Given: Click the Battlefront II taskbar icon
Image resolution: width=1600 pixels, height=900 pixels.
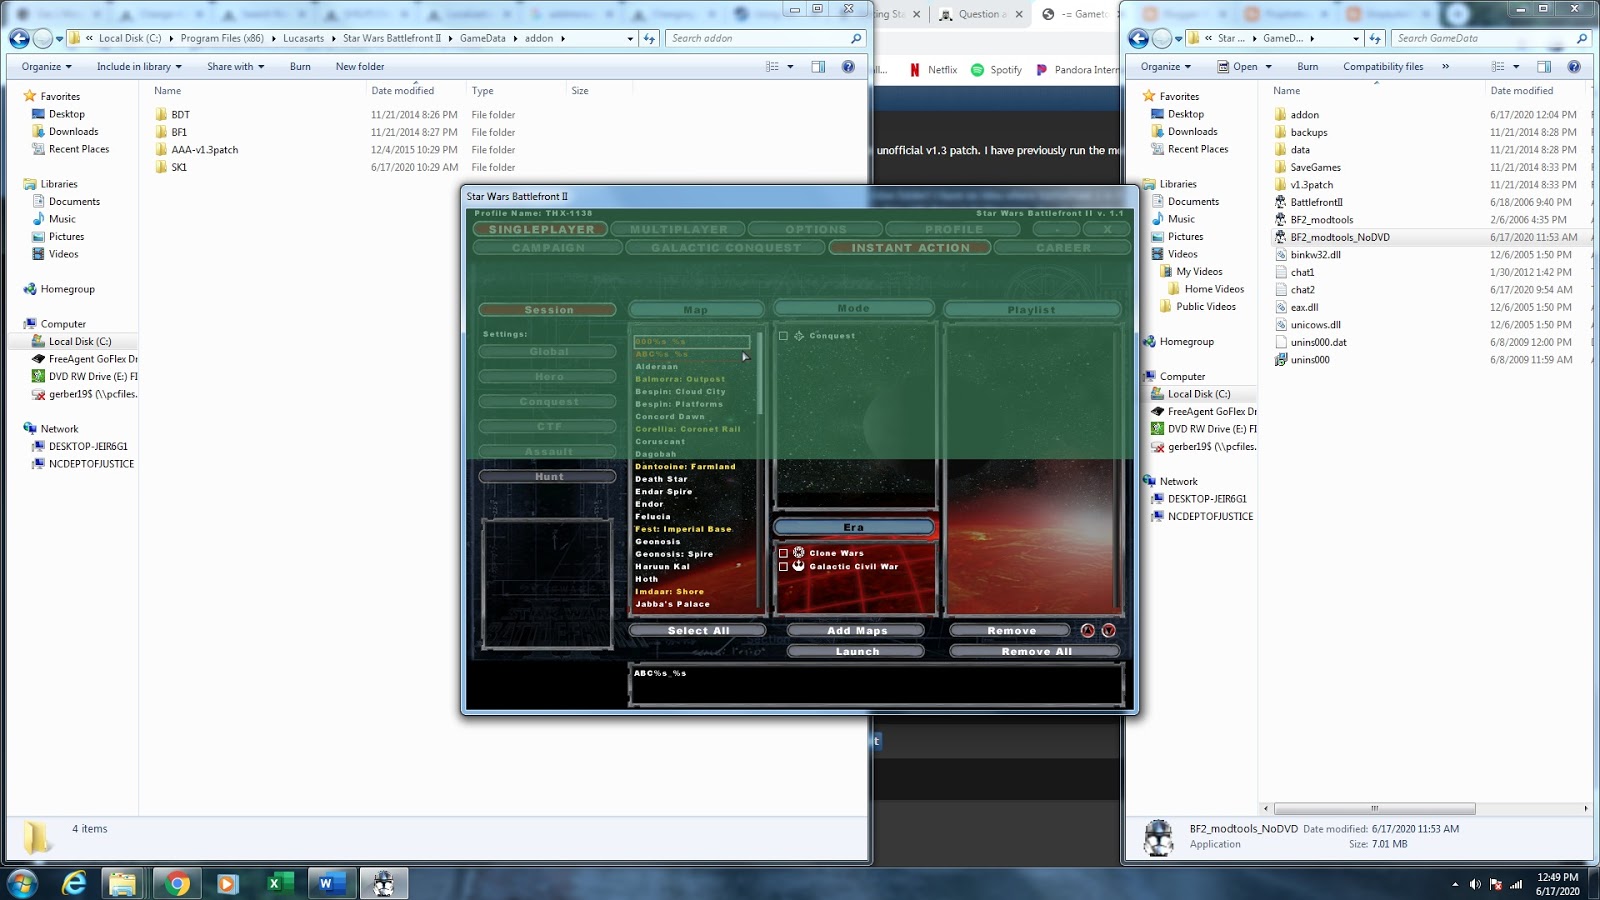Looking at the screenshot, I should pyautogui.click(x=383, y=884).
